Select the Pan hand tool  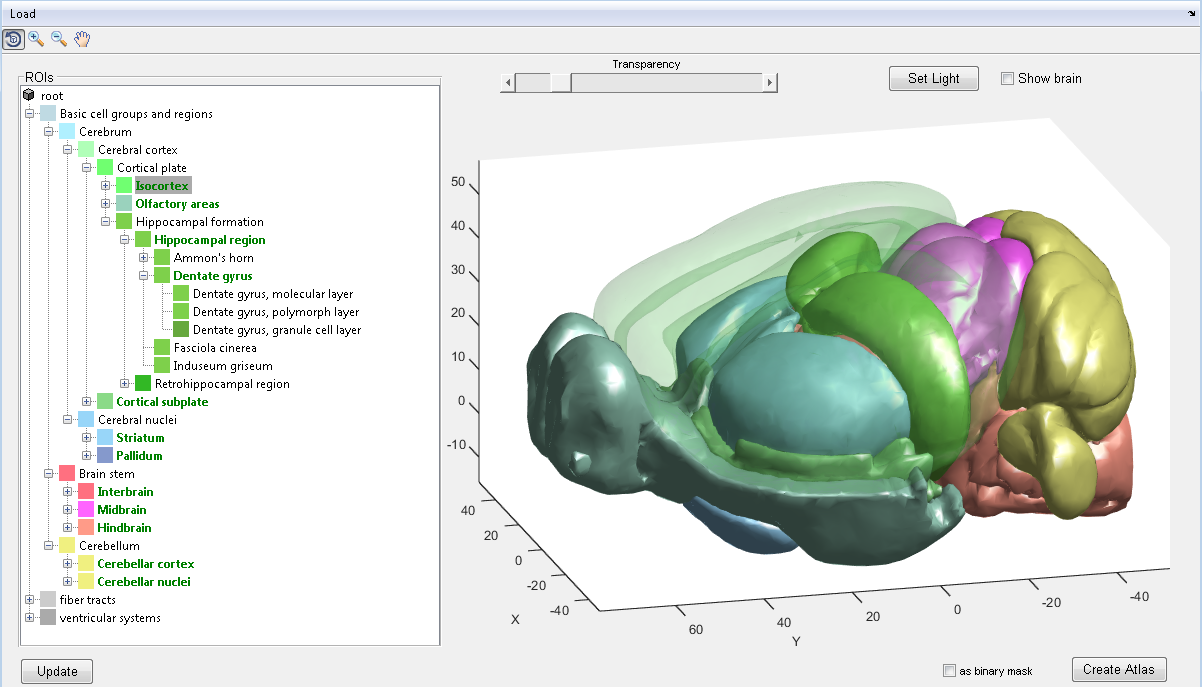pyautogui.click(x=82, y=39)
